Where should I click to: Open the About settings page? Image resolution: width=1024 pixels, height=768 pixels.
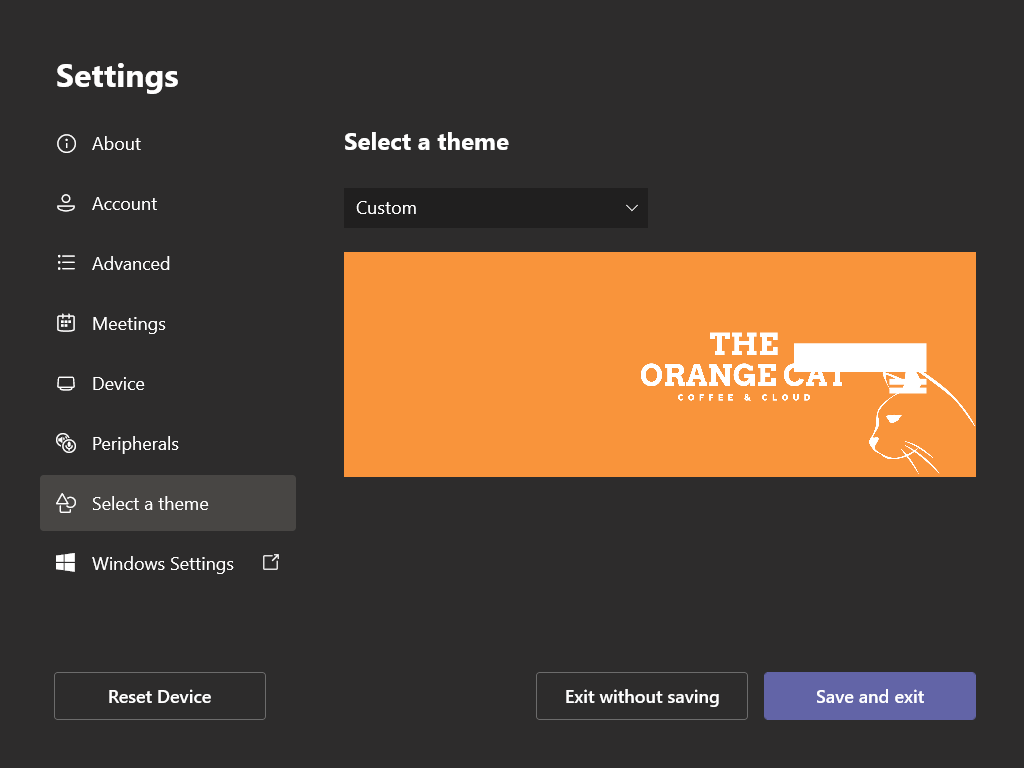point(116,144)
